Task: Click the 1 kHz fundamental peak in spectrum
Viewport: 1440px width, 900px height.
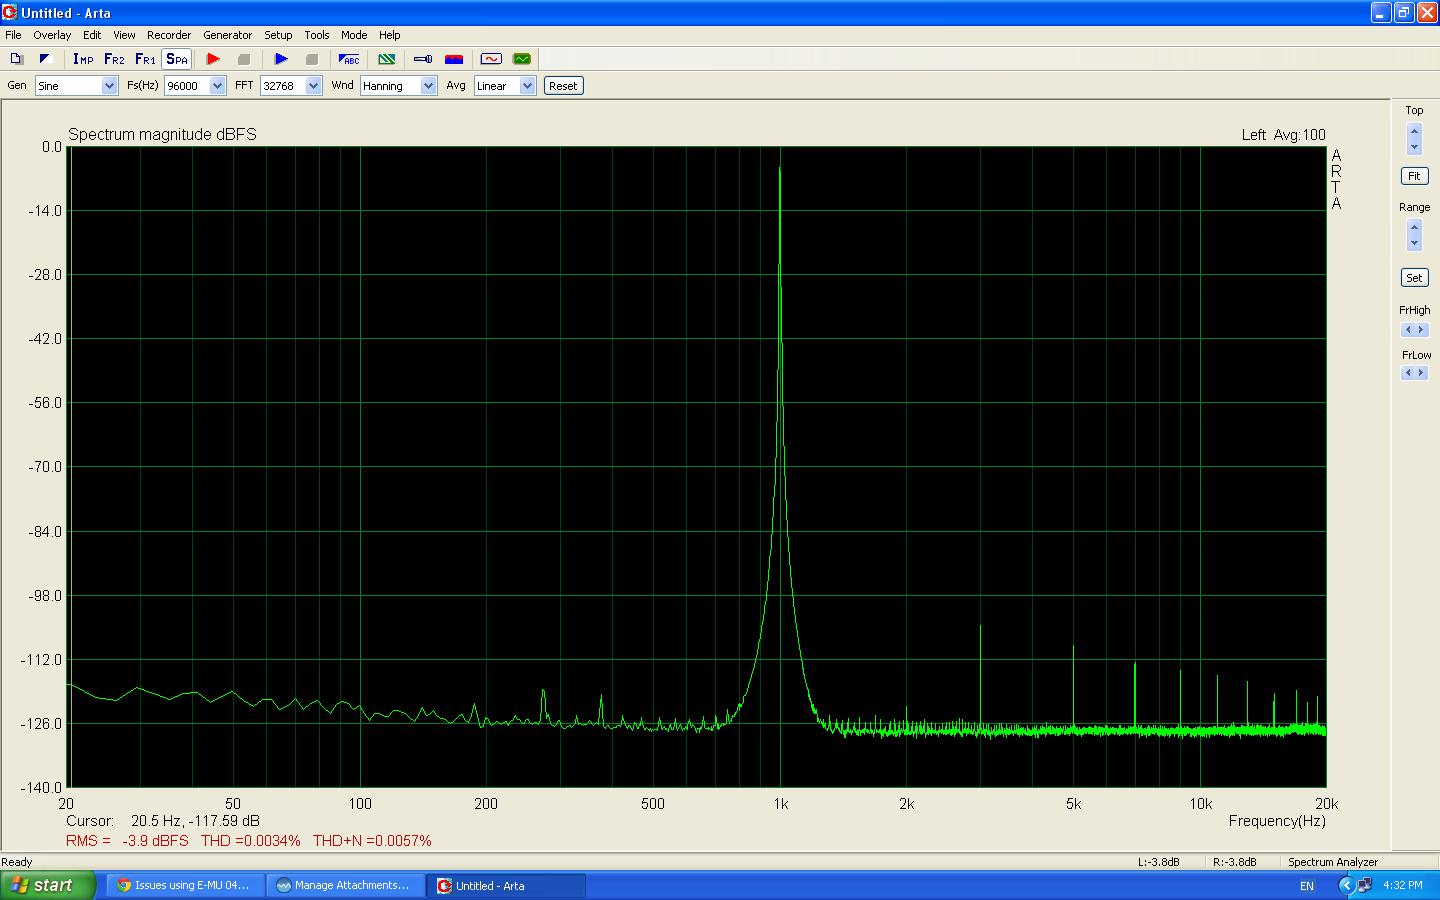Action: 780,169
